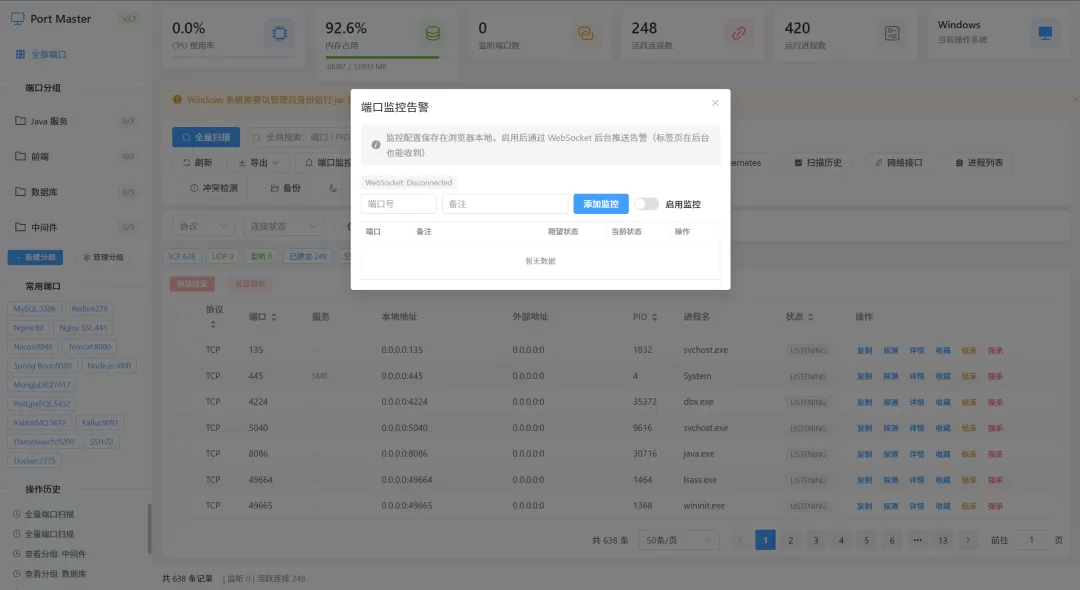Close the 端口监控告警 dialog
Viewport: 1080px width, 590px height.
click(715, 103)
